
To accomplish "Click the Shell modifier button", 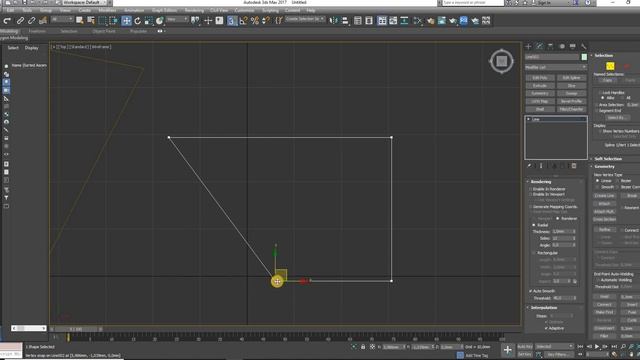I will pos(540,109).
